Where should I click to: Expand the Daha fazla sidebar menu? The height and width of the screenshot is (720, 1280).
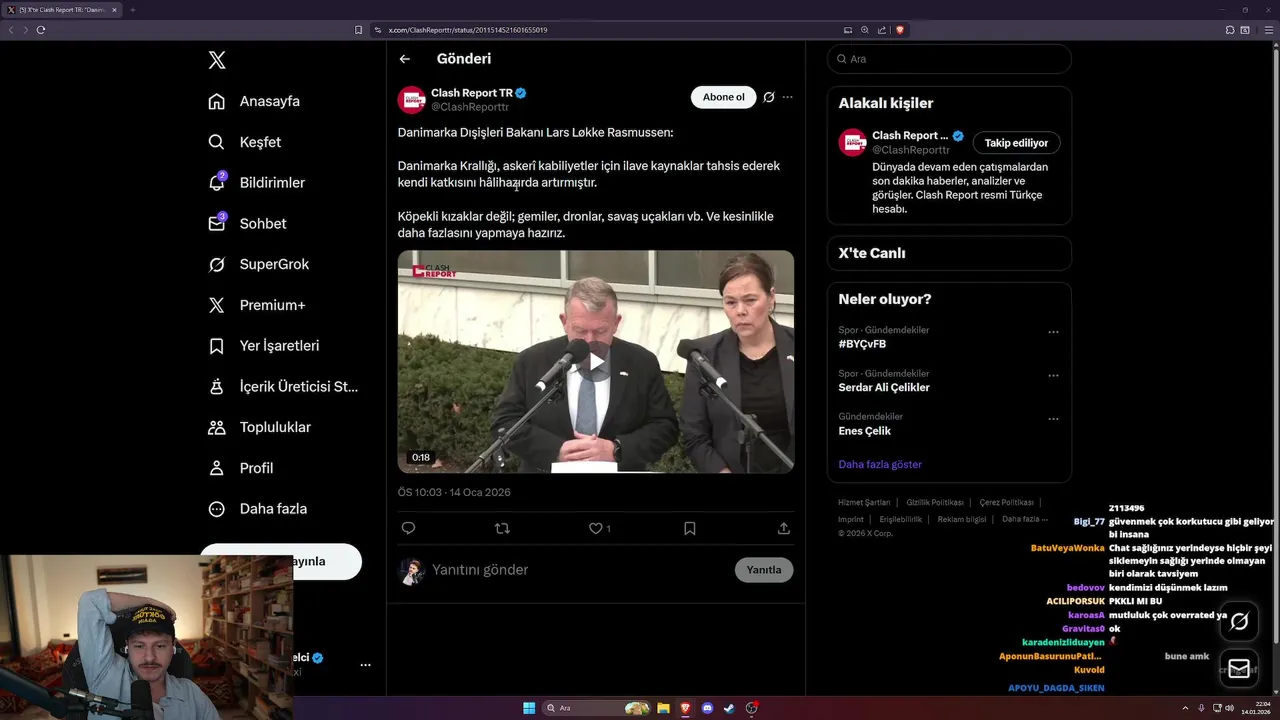pos(258,509)
